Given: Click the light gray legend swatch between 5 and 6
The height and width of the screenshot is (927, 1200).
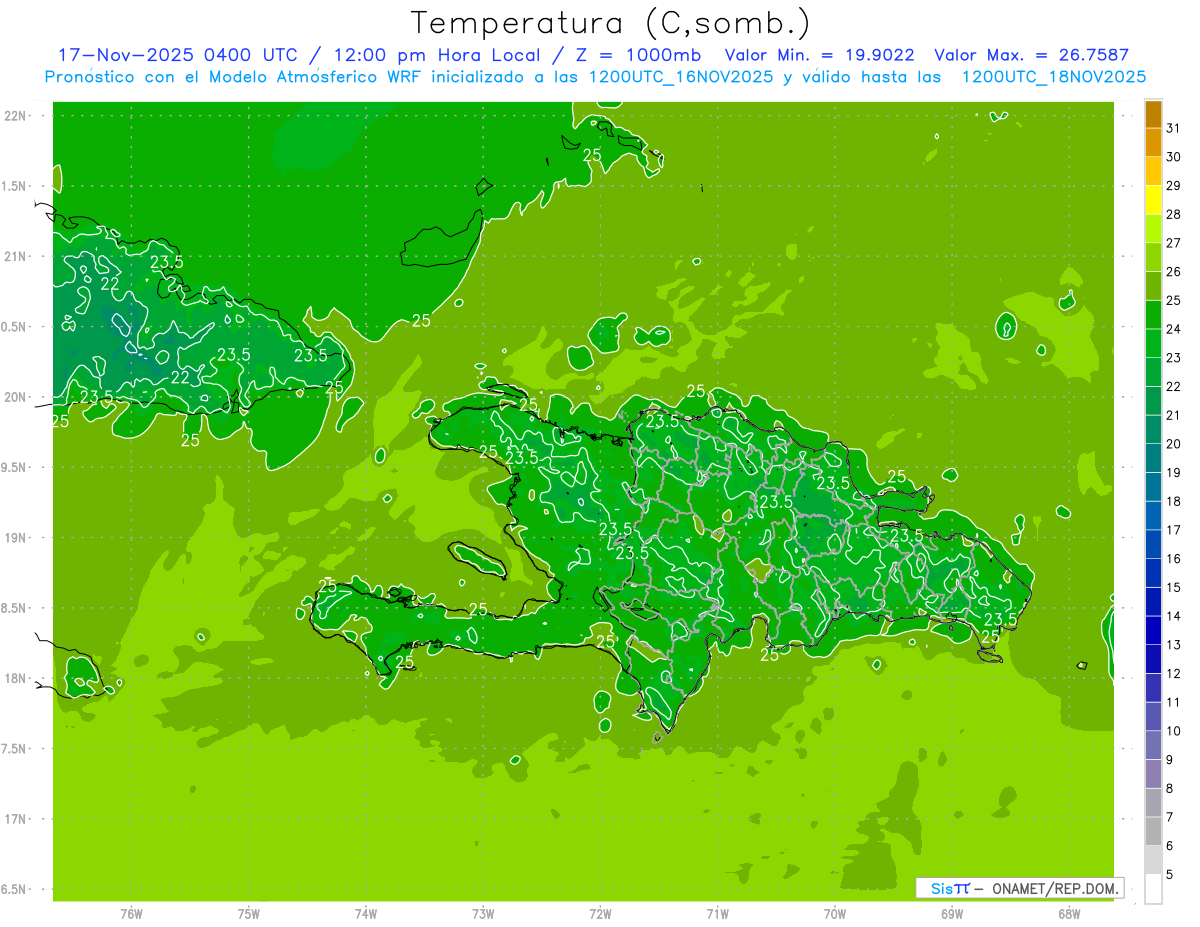Looking at the screenshot, I should [1153, 860].
